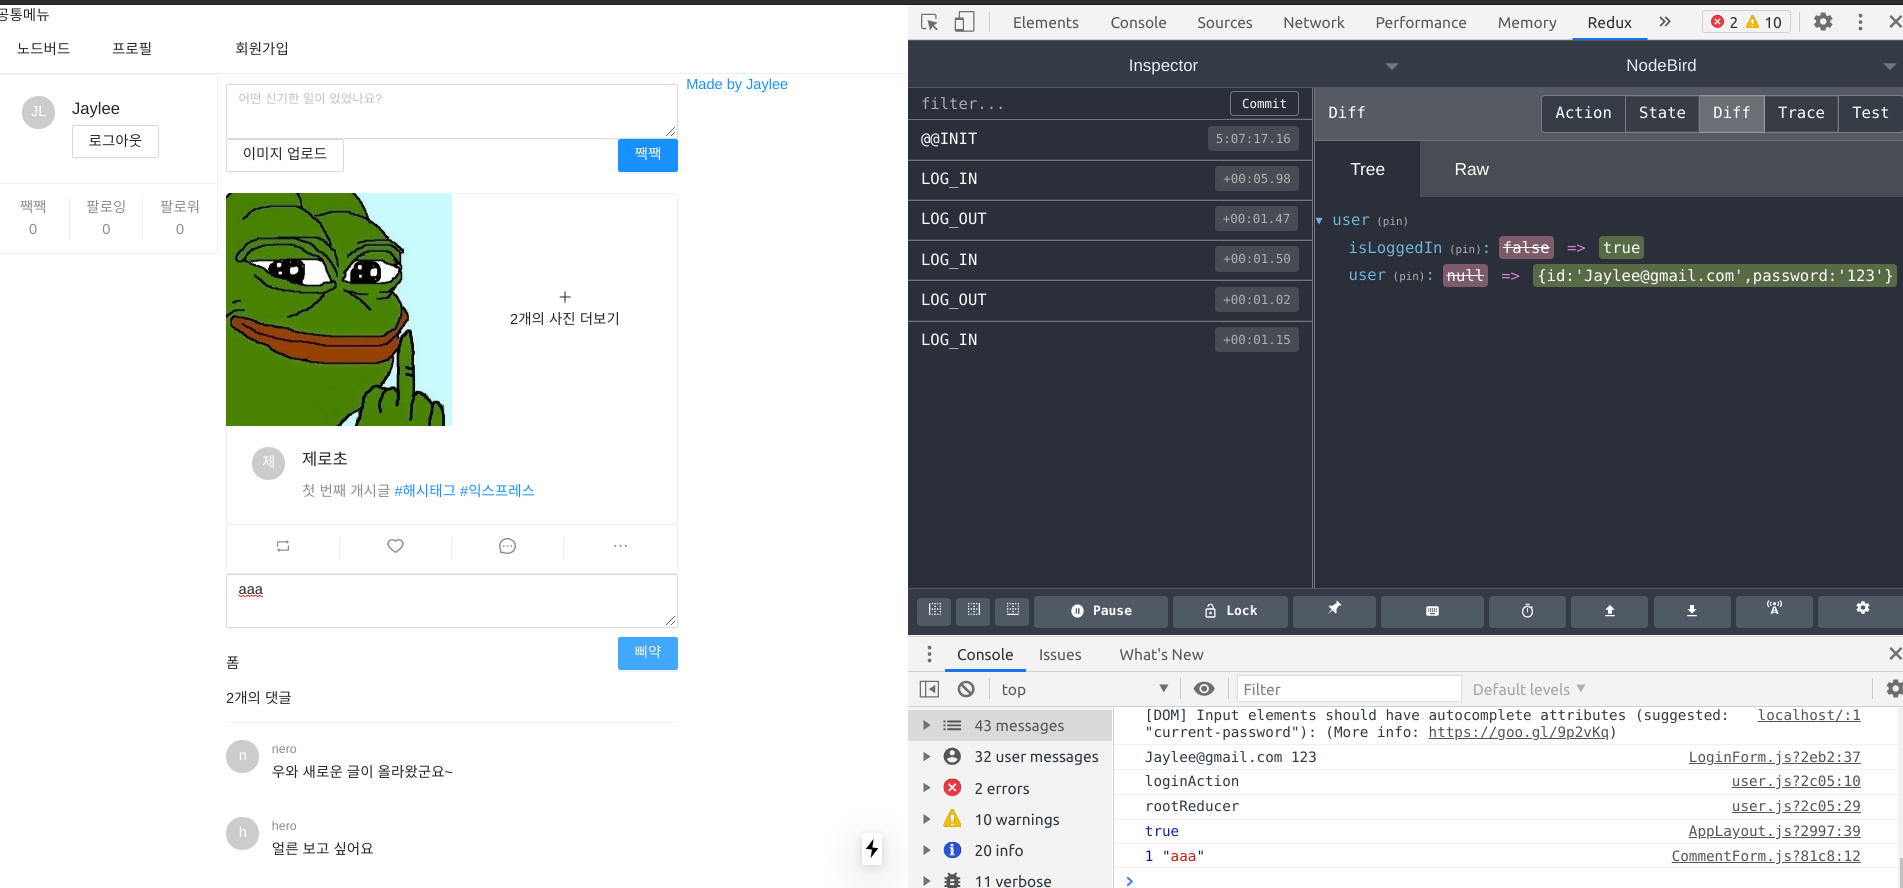Click the comment bubble icon on the post

(x=507, y=546)
